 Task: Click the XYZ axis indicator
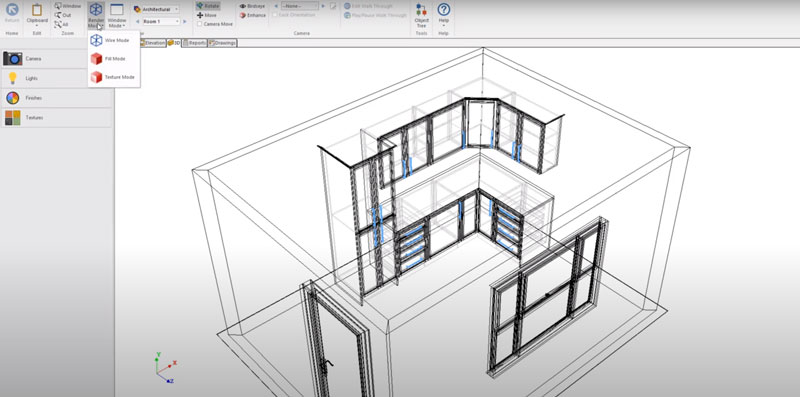pos(165,367)
